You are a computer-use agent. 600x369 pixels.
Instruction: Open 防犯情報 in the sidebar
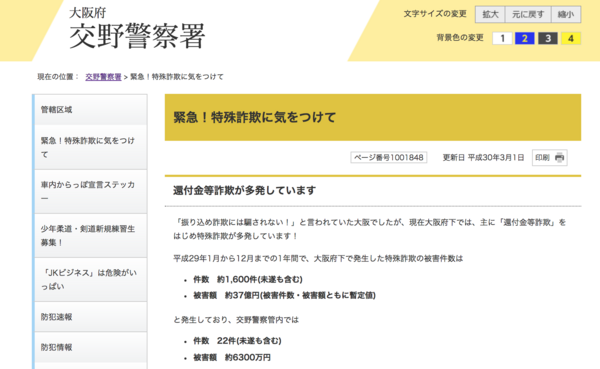(x=91, y=347)
